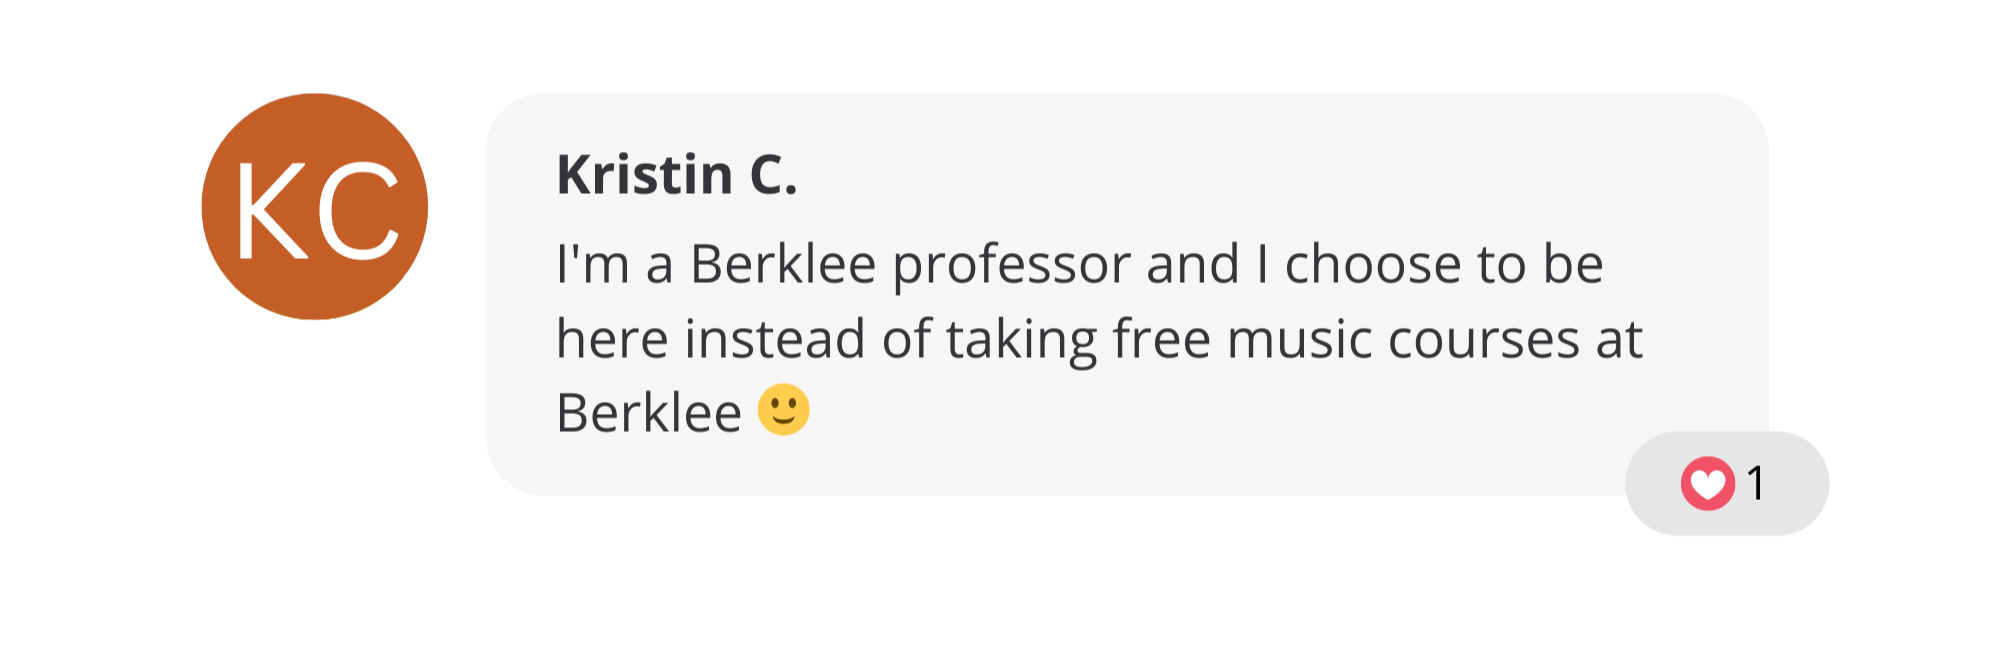Click the word "here" in the comment
Viewport: 2000px width, 655px height.
point(612,339)
